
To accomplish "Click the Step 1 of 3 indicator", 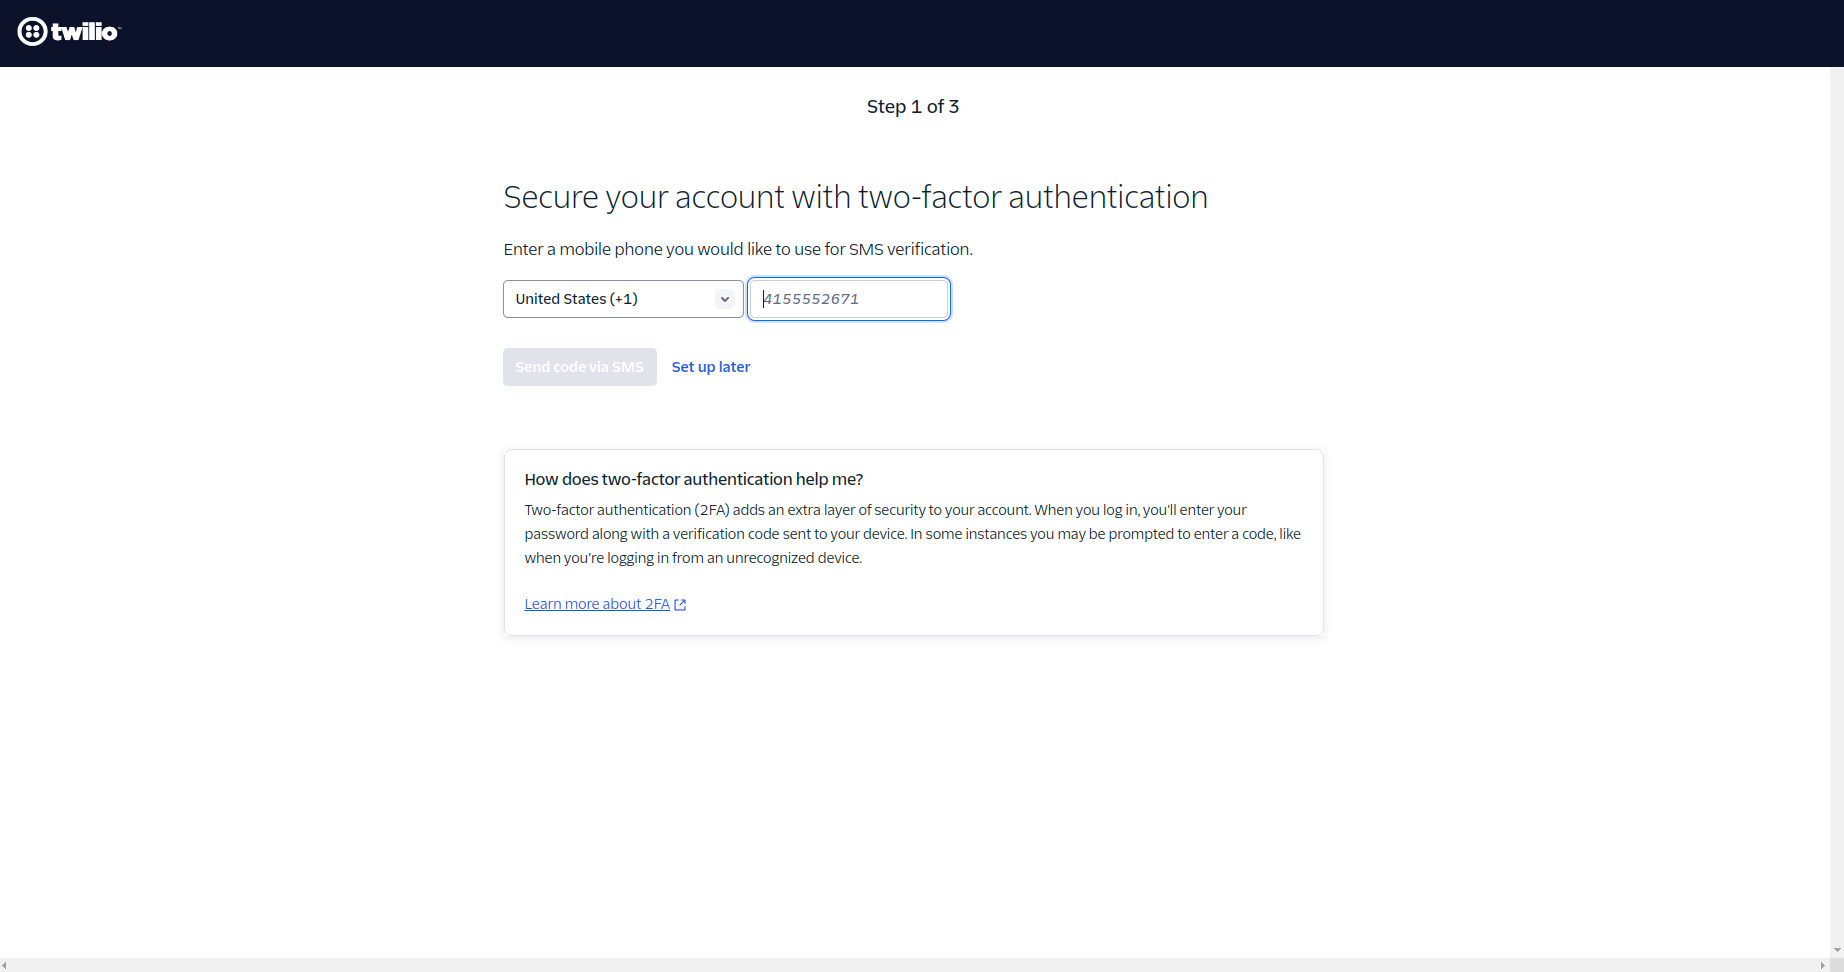I will tap(912, 107).
